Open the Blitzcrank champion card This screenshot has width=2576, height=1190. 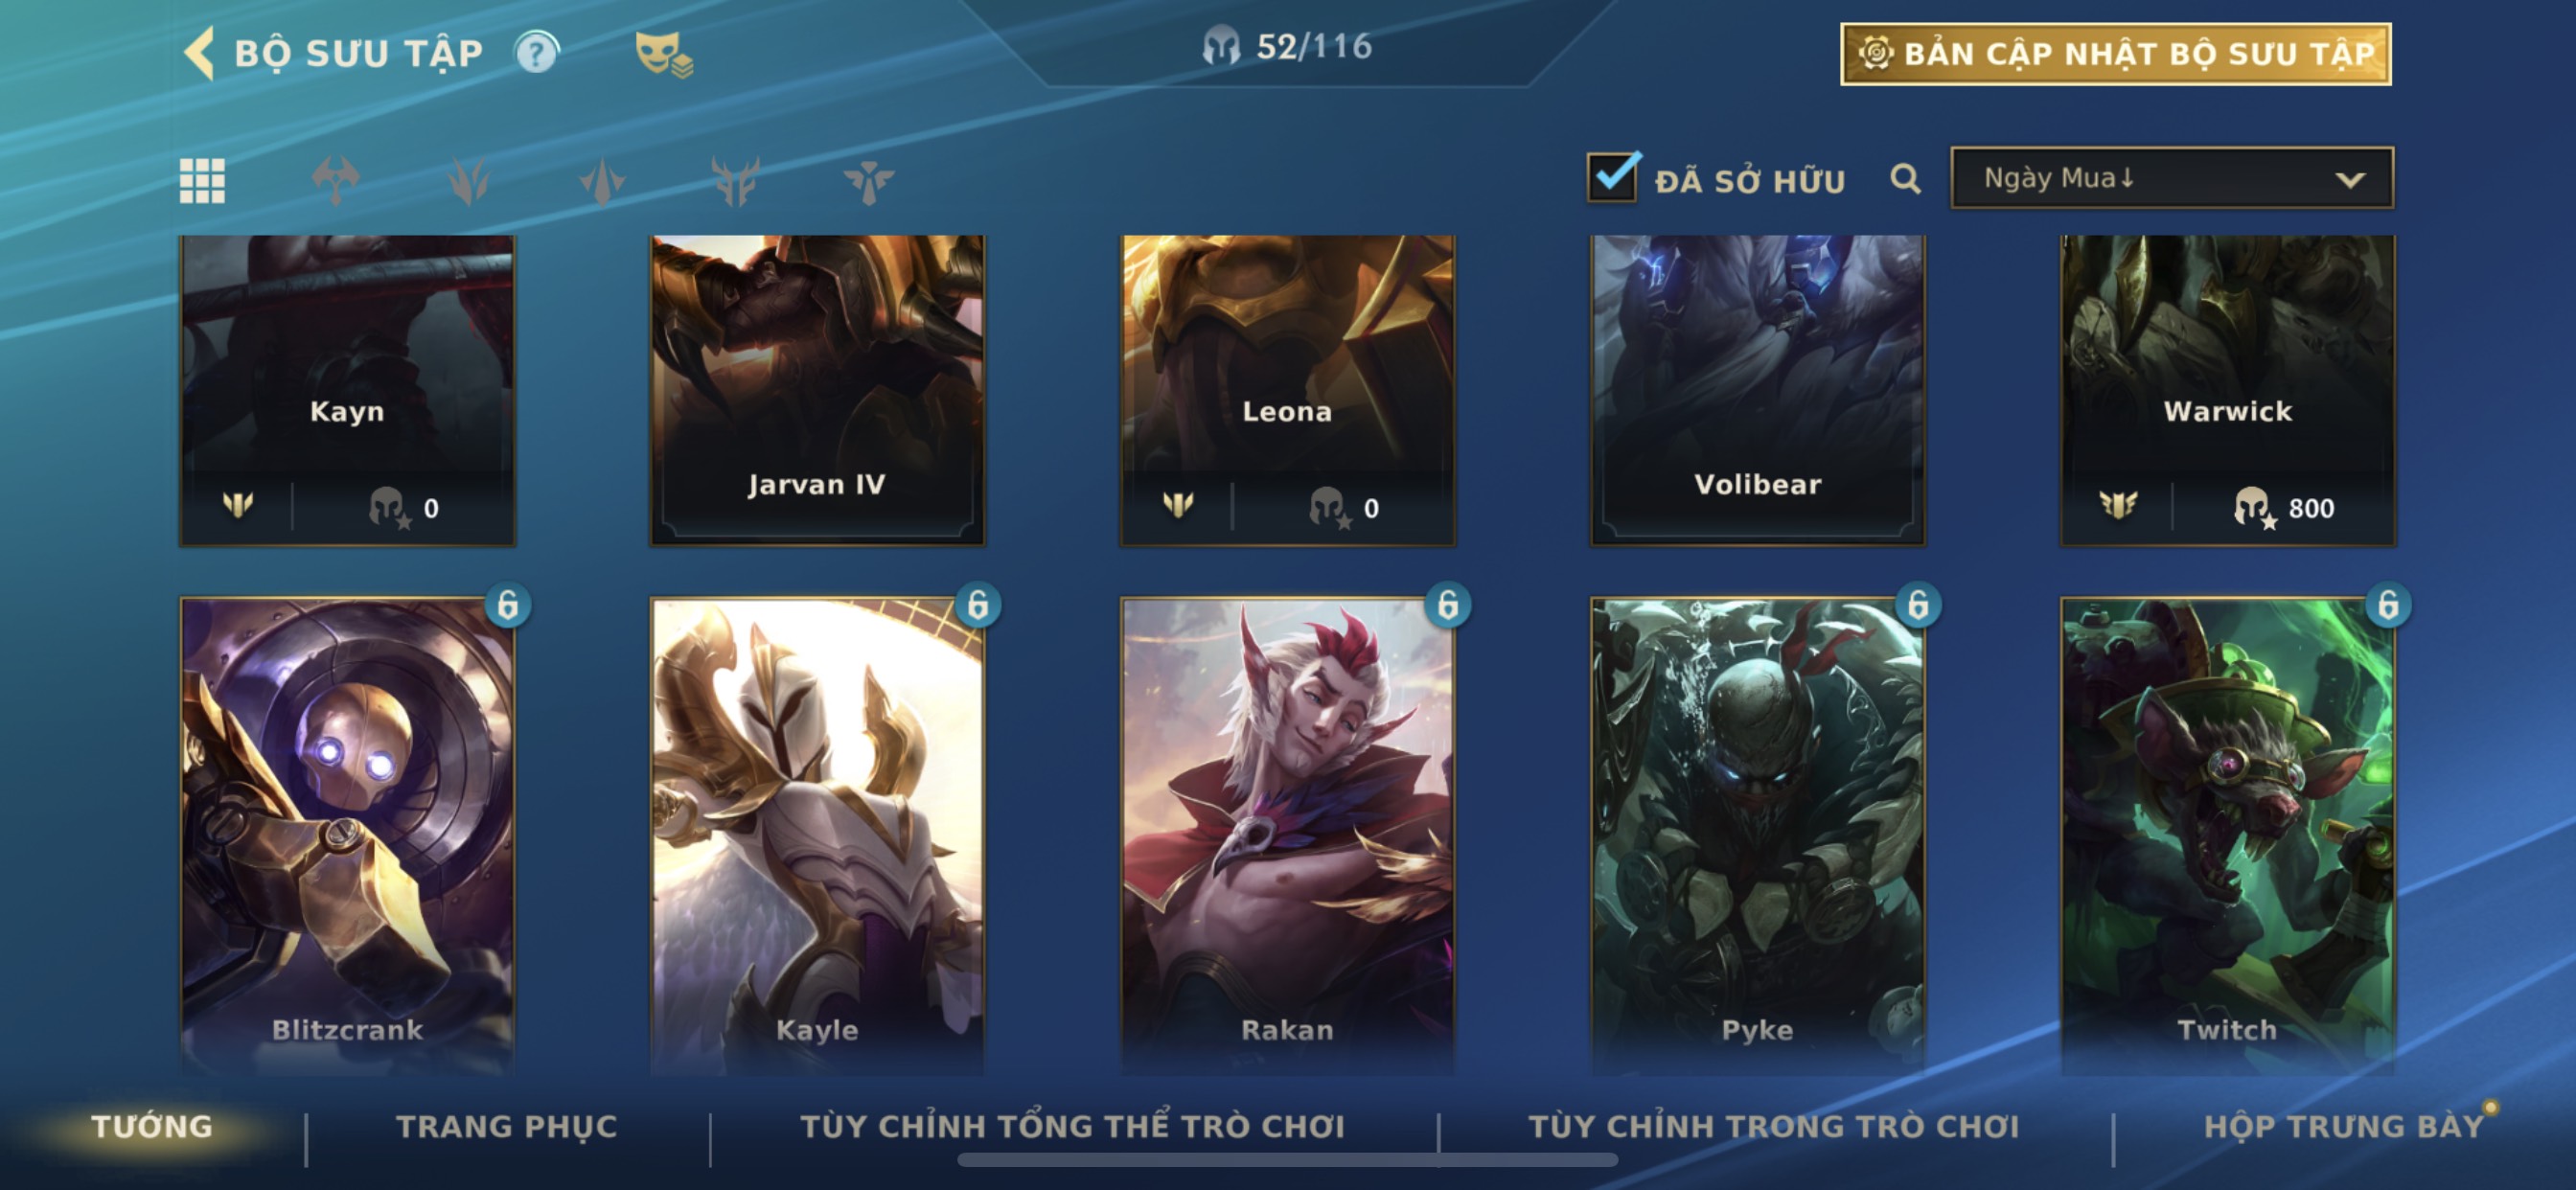click(x=347, y=835)
